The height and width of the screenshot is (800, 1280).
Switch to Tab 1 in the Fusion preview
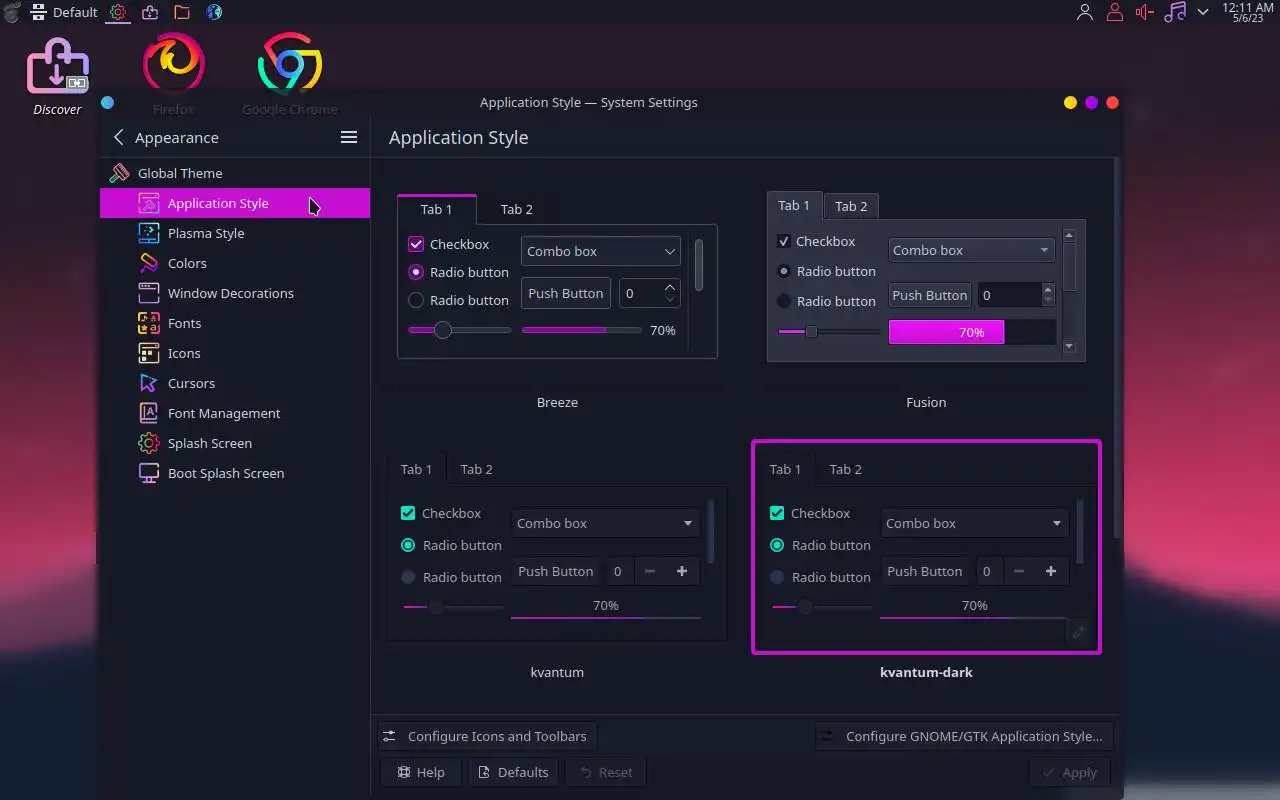pyautogui.click(x=794, y=205)
